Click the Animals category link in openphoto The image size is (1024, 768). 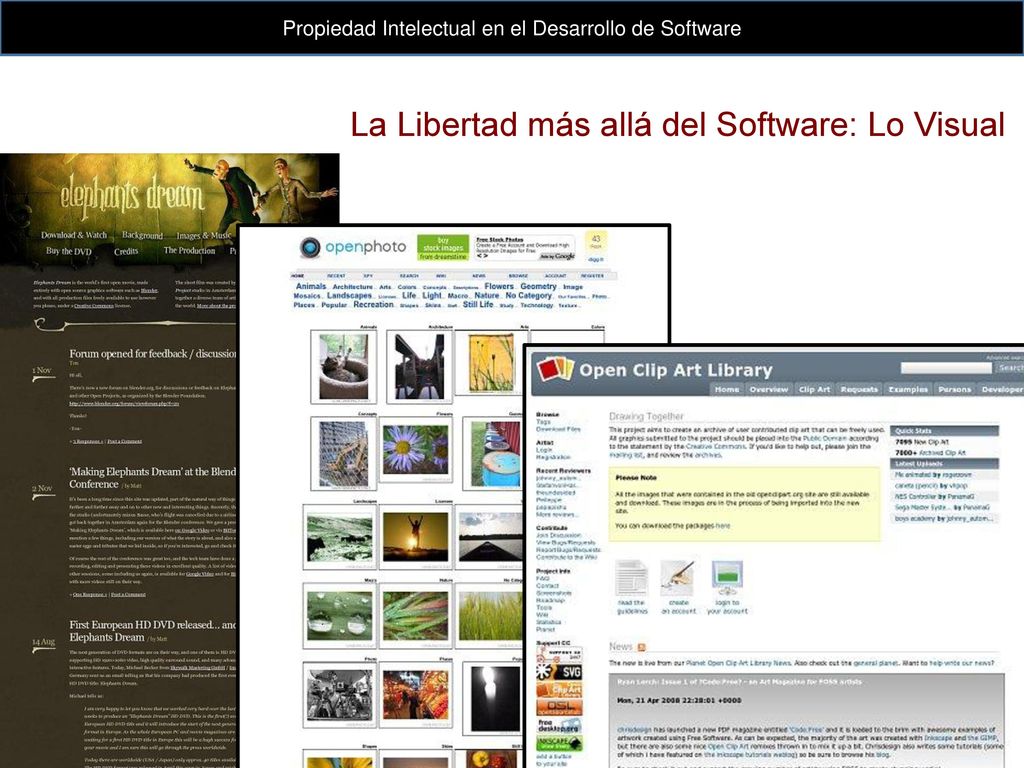[x=311, y=286]
